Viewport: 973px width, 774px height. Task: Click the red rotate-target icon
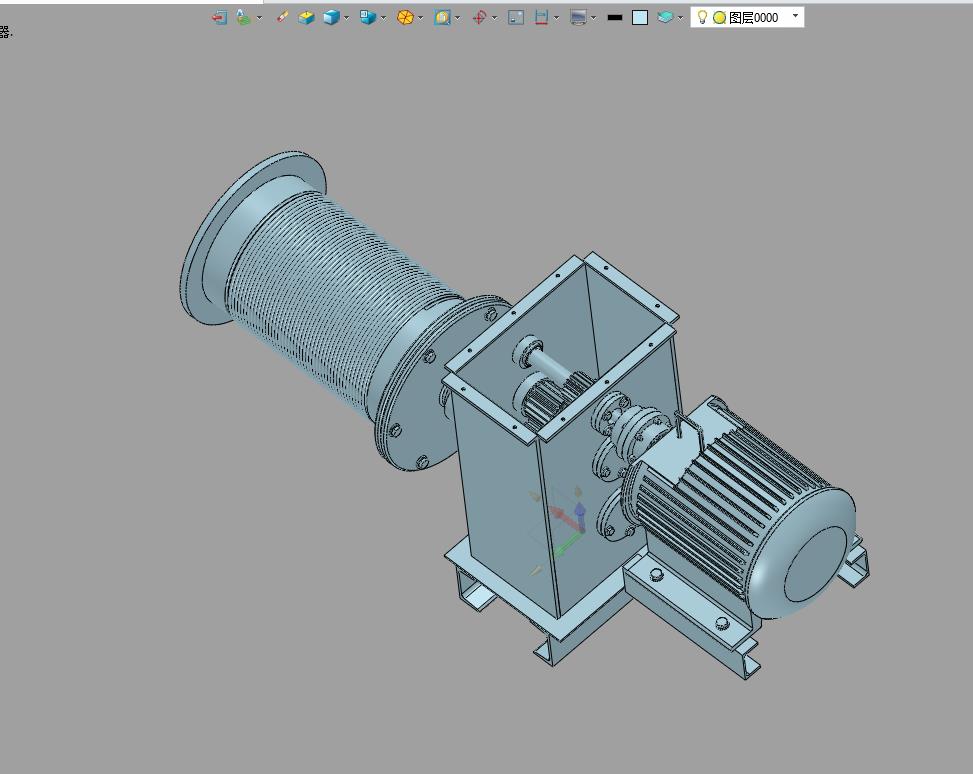[x=479, y=17]
